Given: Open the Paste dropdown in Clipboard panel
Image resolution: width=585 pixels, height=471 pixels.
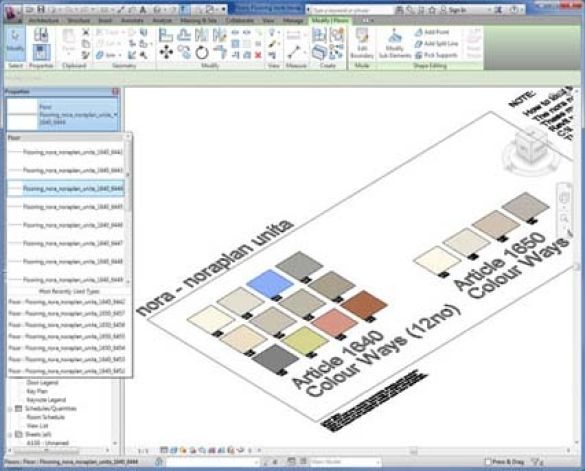Looking at the screenshot, I should tap(69, 54).
